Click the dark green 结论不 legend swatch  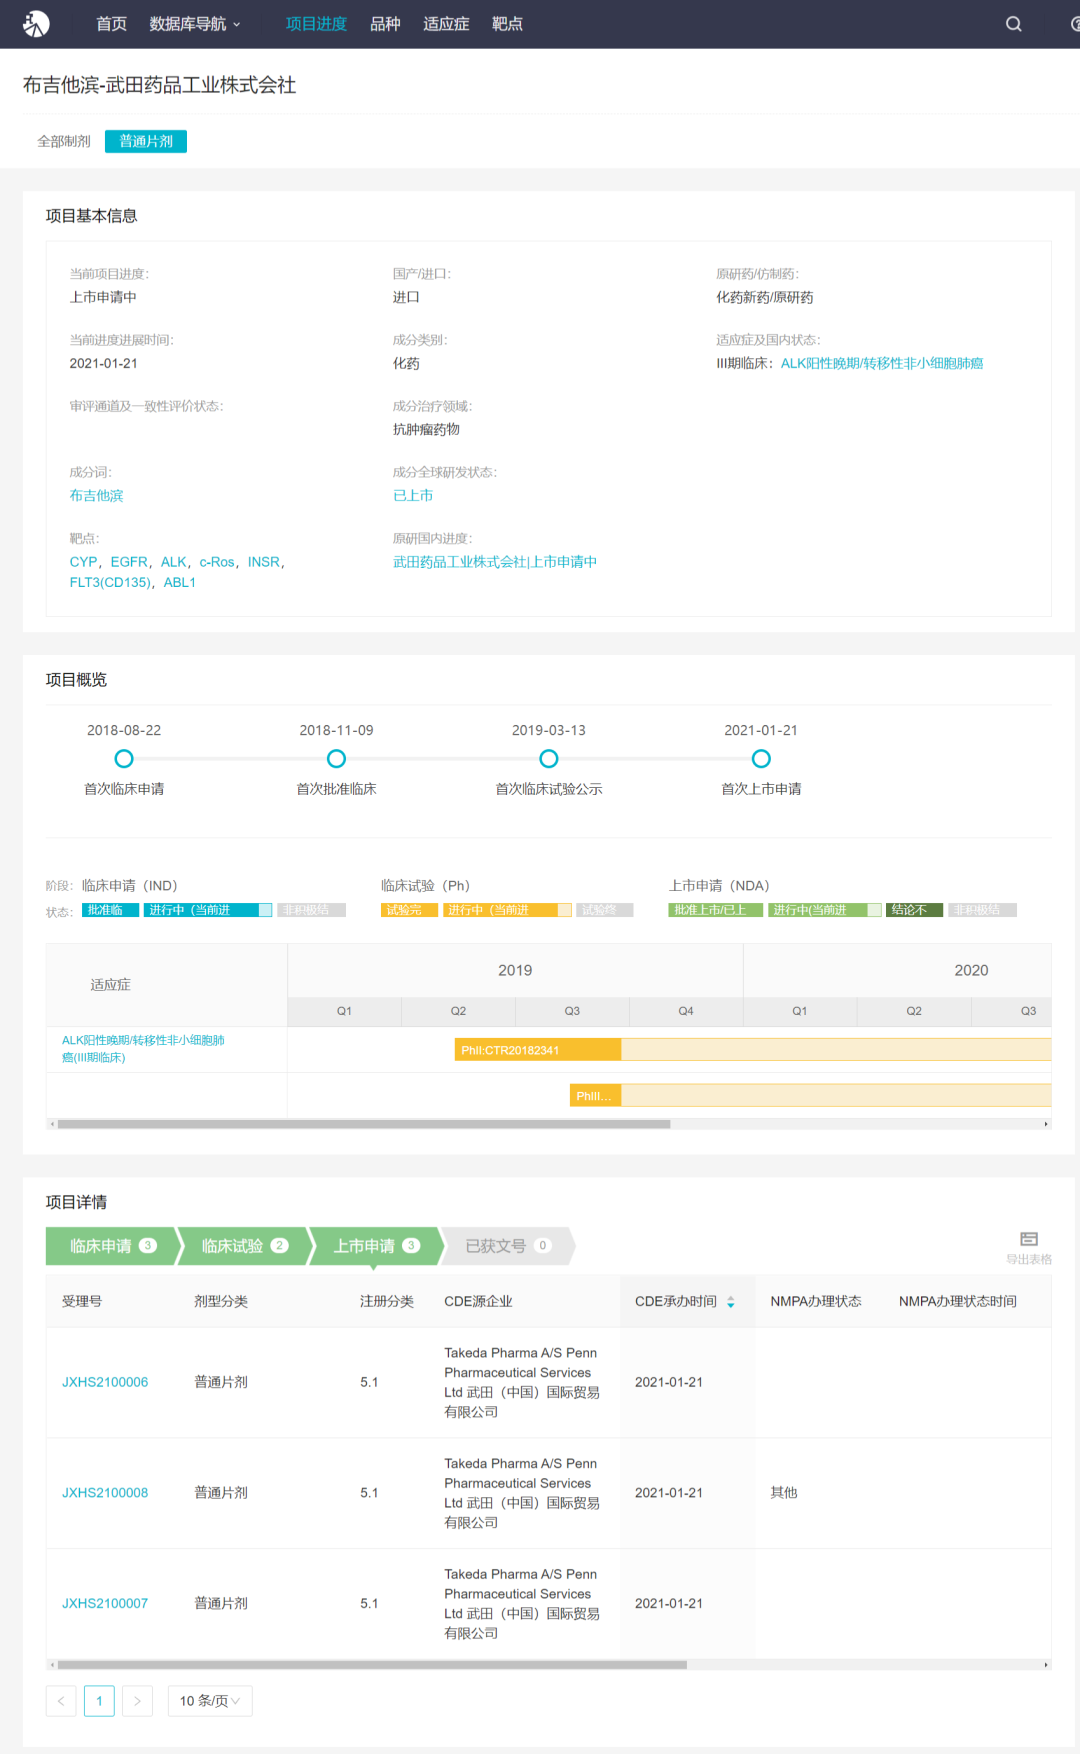pyautogui.click(x=914, y=910)
